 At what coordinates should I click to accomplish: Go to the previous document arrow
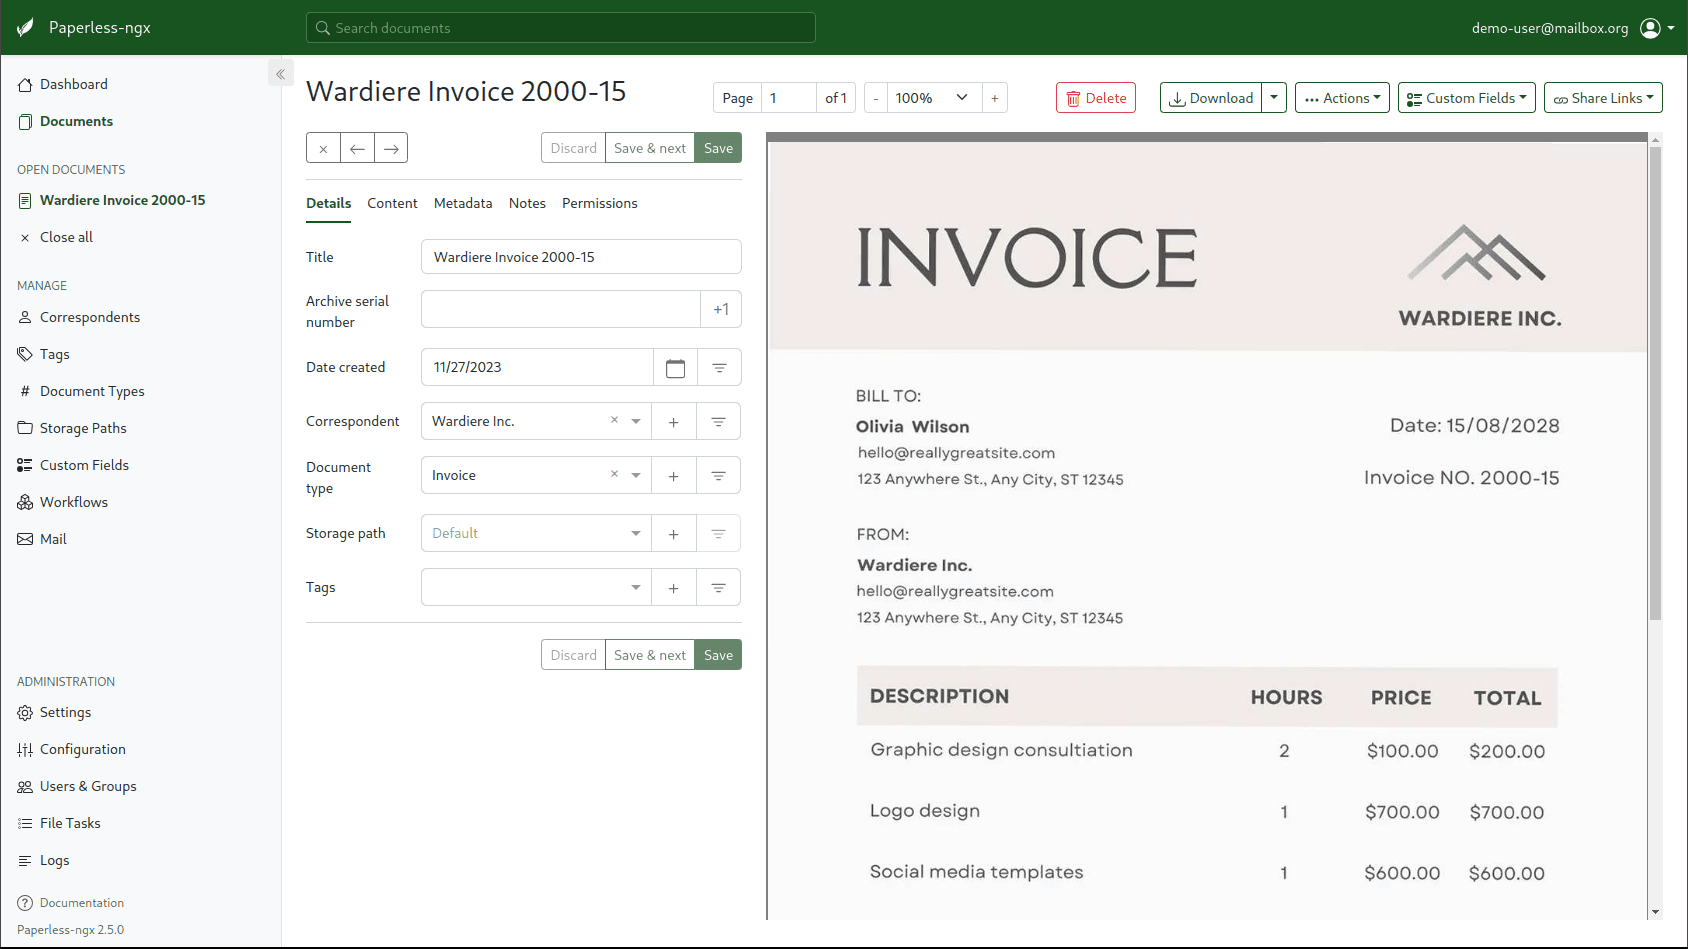357,149
